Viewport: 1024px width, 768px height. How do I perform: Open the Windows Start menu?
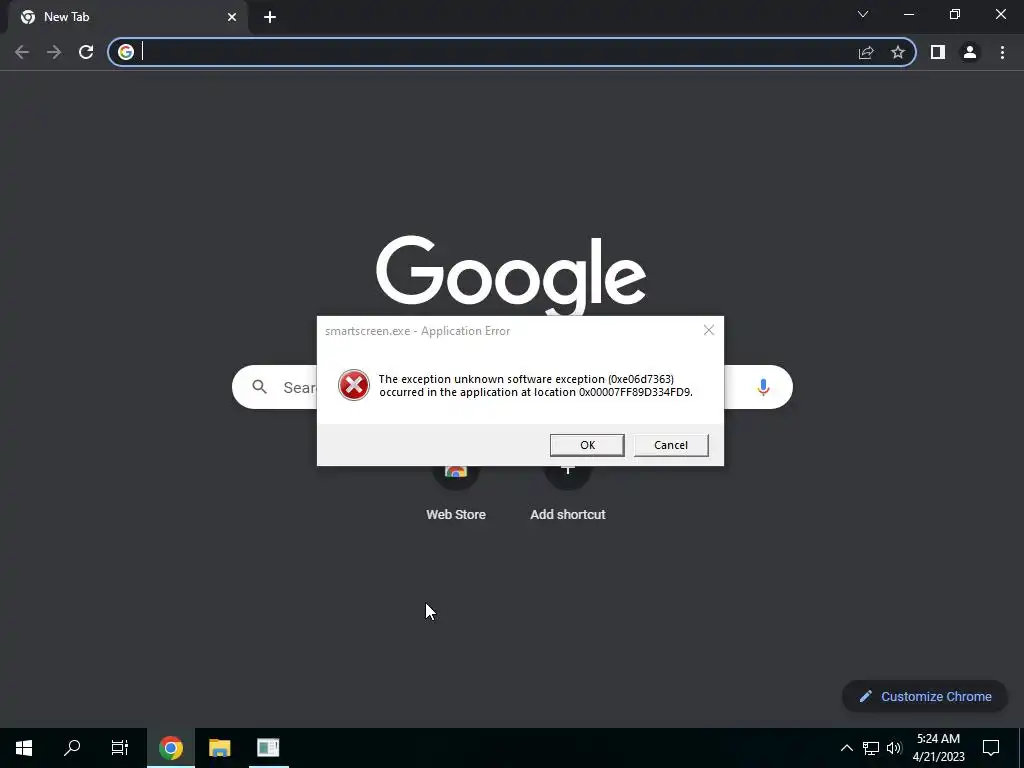tap(24, 748)
